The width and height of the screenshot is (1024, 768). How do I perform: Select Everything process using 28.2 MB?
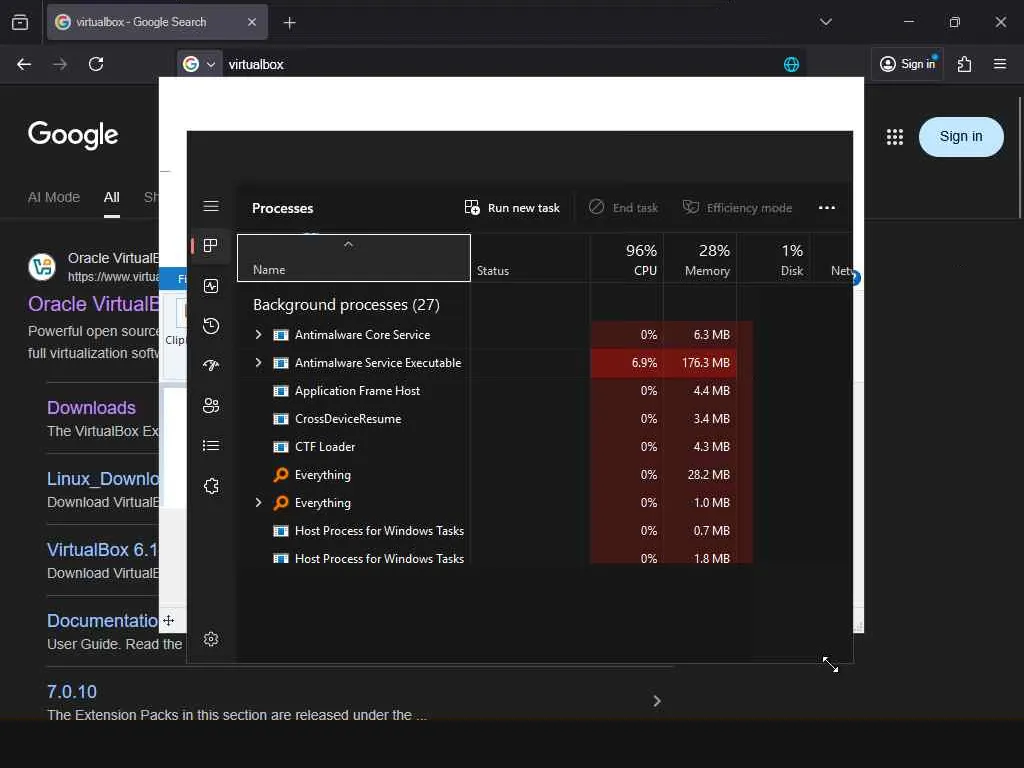(x=323, y=475)
